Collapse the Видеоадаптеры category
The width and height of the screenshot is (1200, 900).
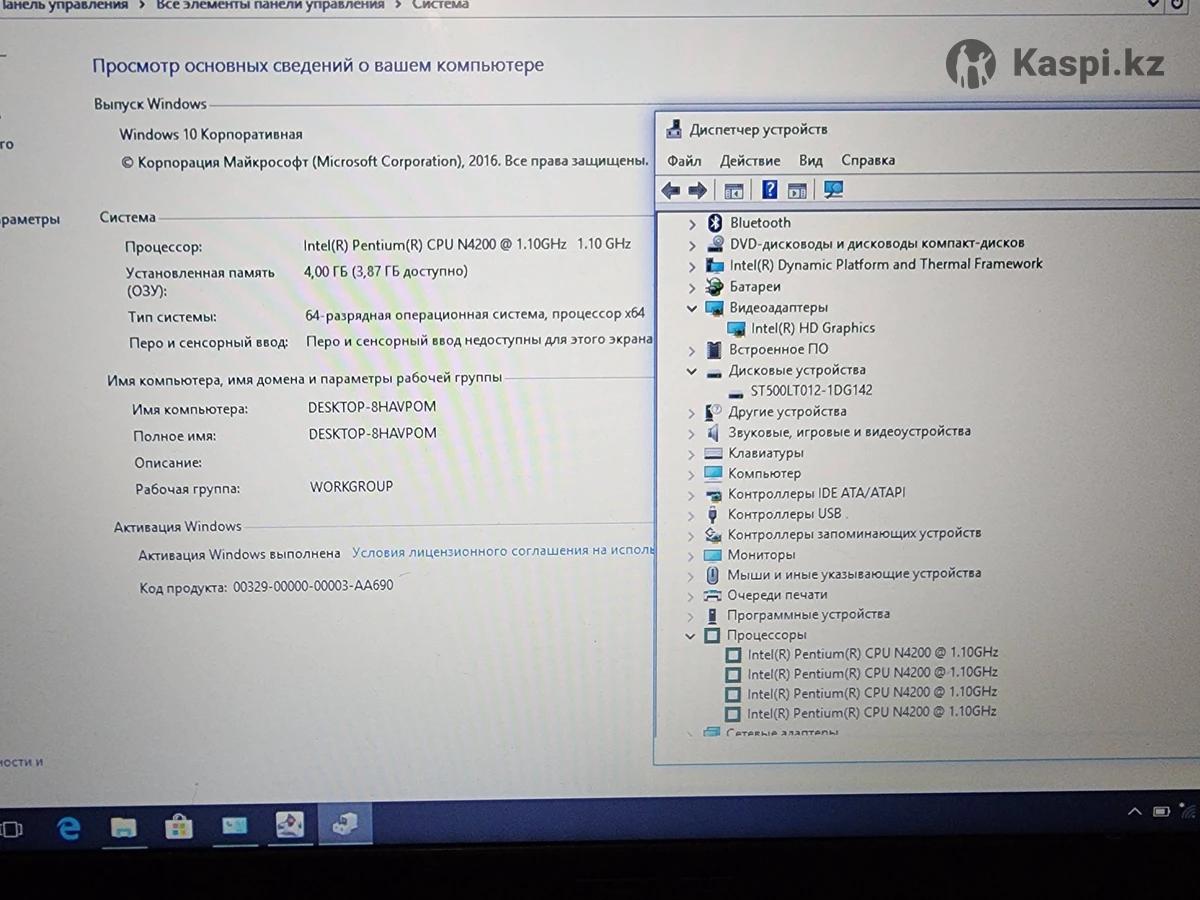pos(692,308)
